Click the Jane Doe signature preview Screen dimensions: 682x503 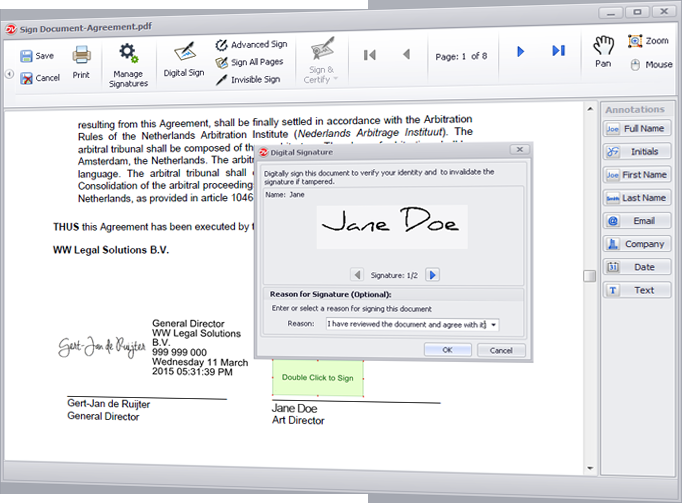[x=392, y=227]
